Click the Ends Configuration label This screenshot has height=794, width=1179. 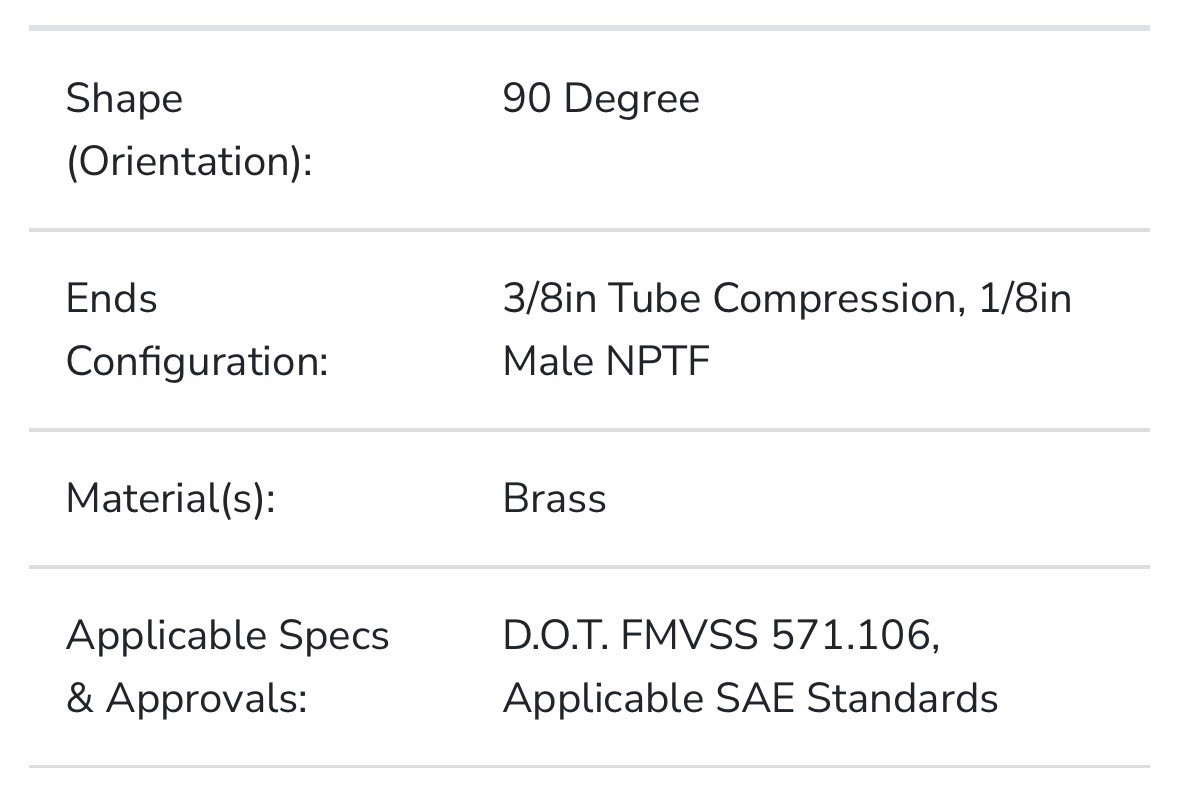click(x=197, y=329)
